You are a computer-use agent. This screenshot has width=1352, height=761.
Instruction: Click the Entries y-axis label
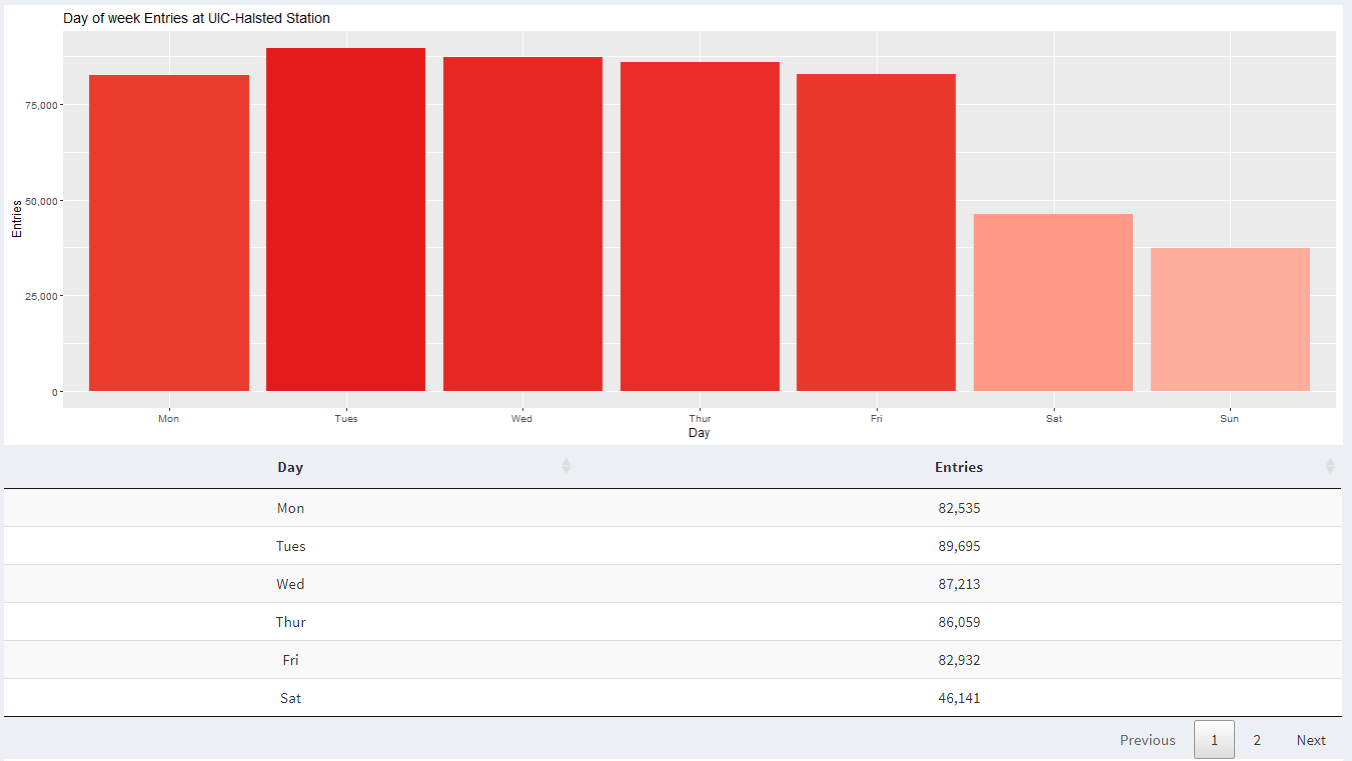[x=17, y=219]
